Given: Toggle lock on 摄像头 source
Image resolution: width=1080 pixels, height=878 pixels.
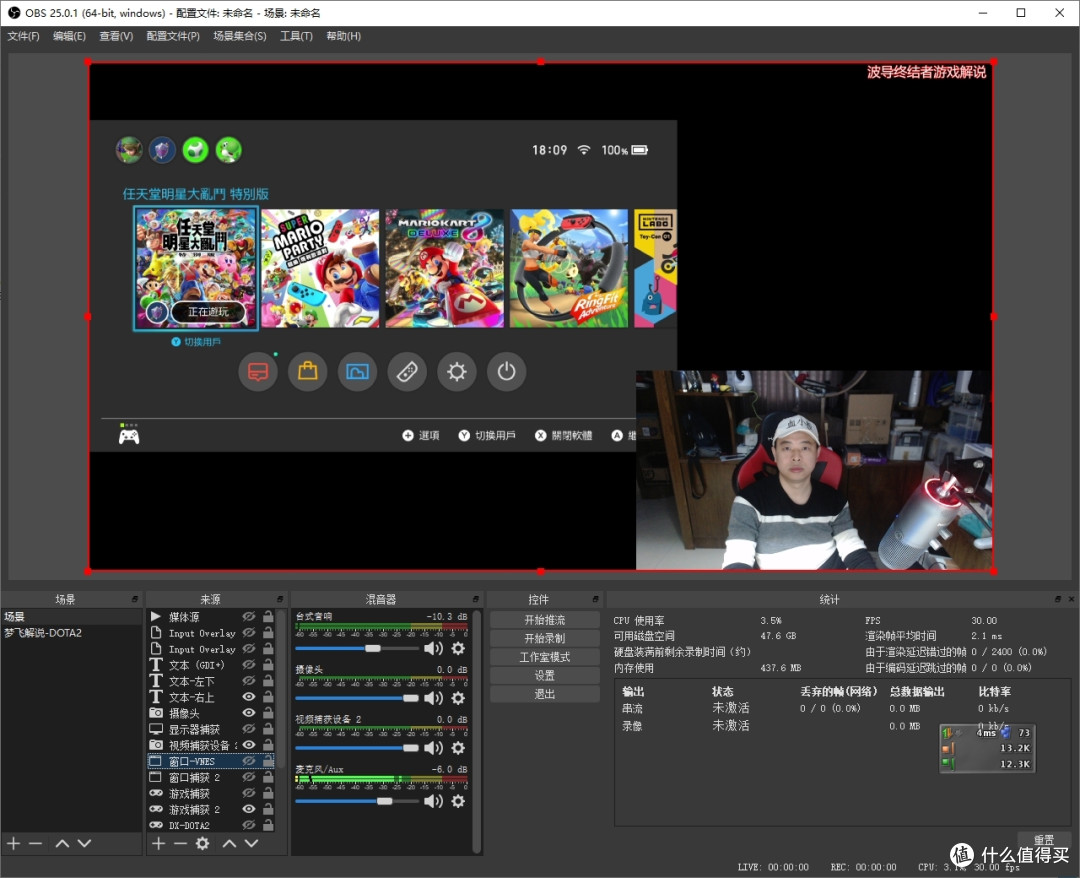Looking at the screenshot, I should coord(269,713).
